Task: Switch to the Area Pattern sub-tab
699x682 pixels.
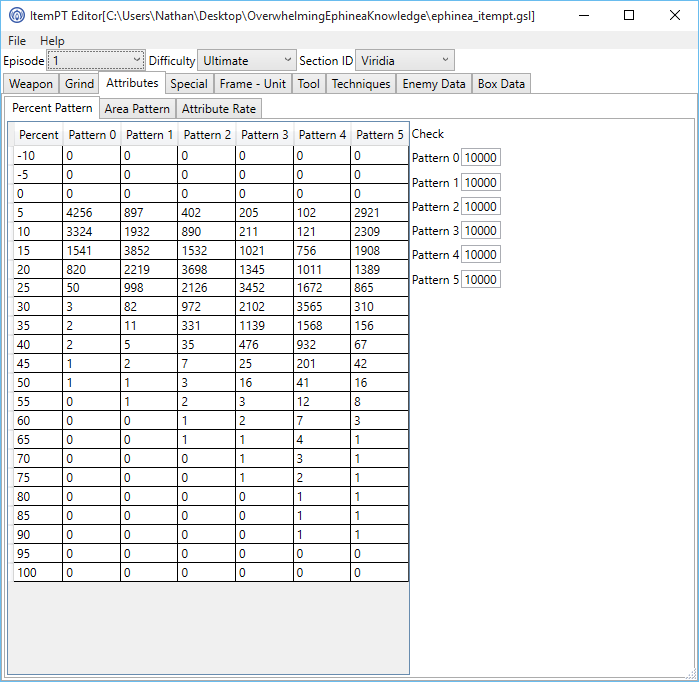Action: click(137, 109)
